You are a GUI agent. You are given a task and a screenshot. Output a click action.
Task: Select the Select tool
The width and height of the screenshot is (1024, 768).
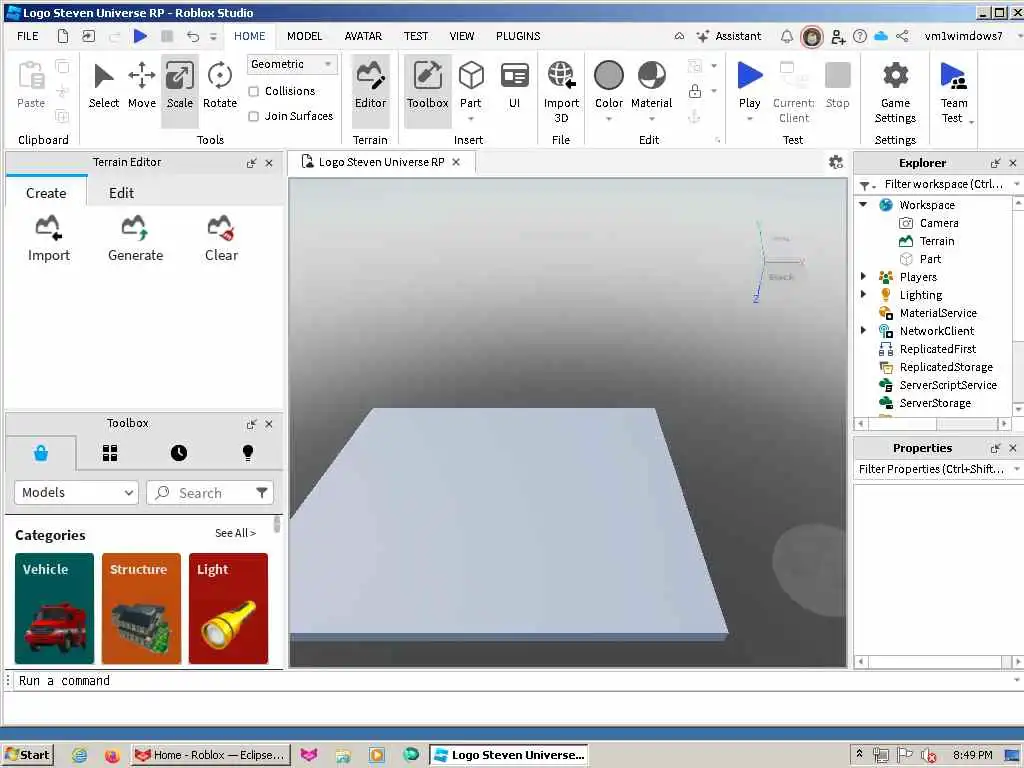click(x=104, y=86)
